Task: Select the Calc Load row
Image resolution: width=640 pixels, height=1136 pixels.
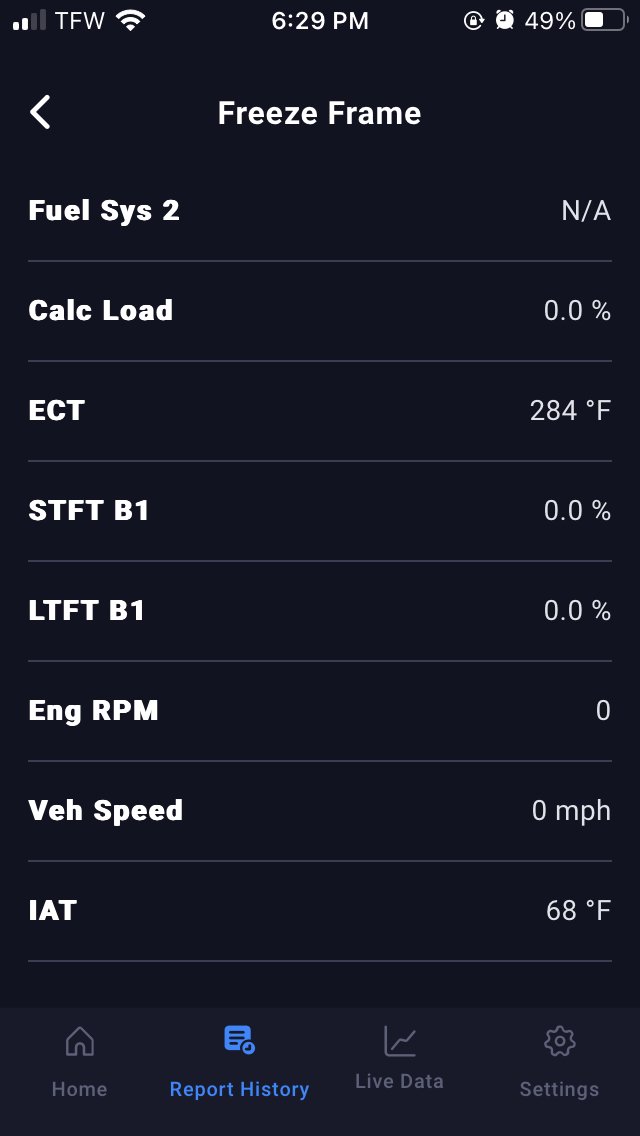Action: tap(320, 311)
